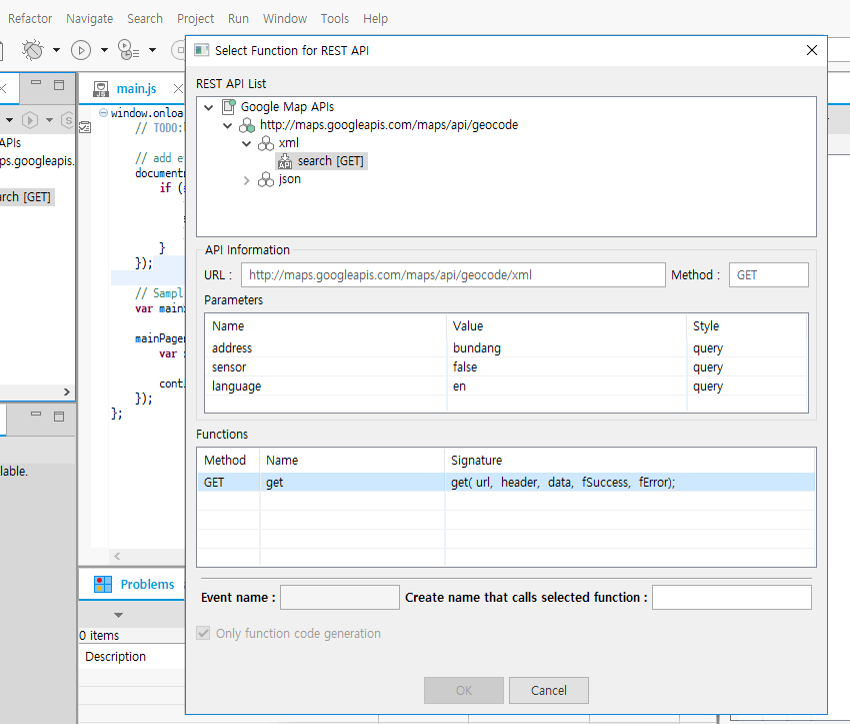Select the Debug tool in the toolbar
850x724 pixels.
(33, 50)
